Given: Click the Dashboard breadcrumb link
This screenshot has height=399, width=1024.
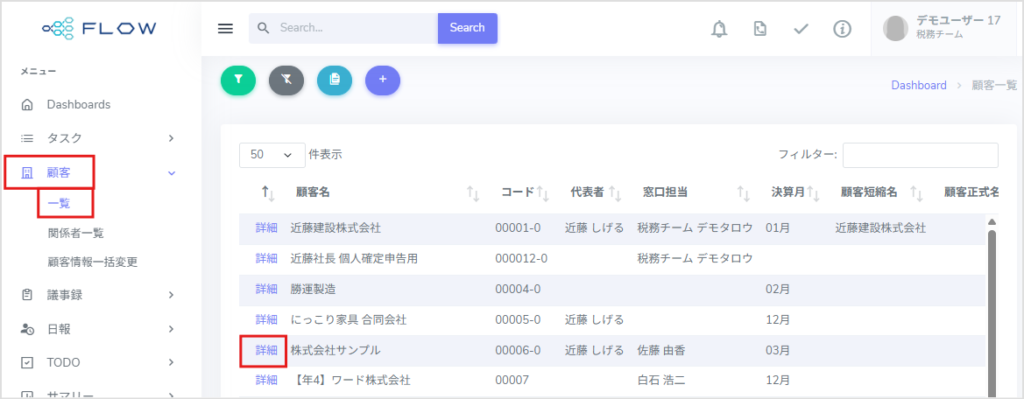Looking at the screenshot, I should pos(919,86).
